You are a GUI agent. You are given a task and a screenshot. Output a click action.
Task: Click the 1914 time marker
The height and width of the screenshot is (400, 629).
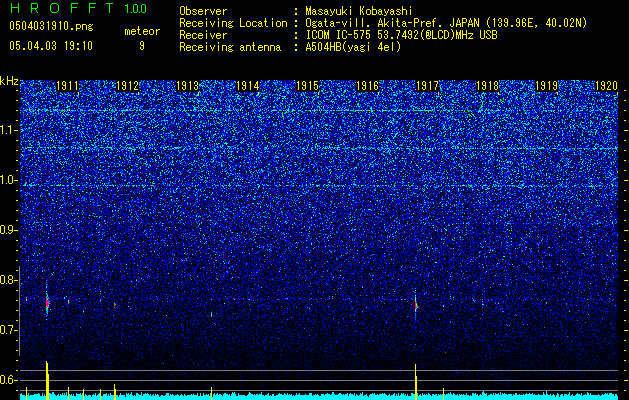pos(248,85)
